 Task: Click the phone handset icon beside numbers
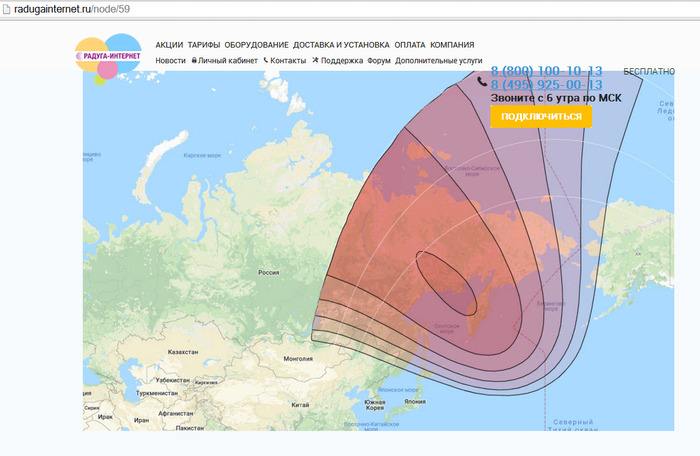click(x=482, y=82)
